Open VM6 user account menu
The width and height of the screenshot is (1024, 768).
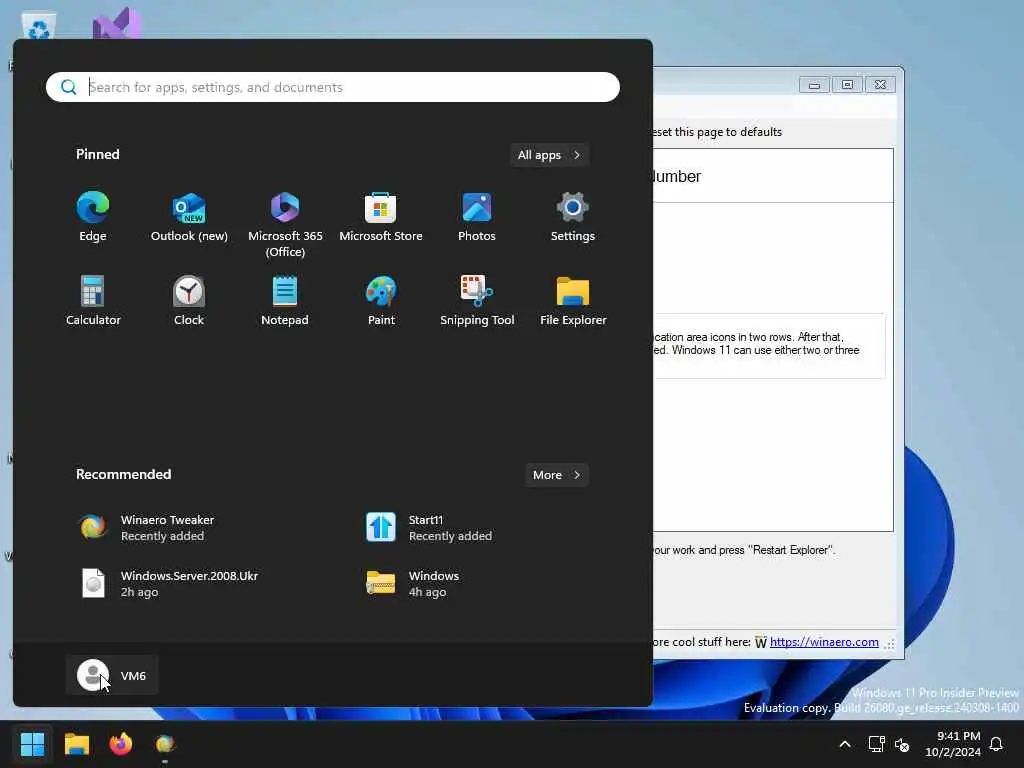112,675
